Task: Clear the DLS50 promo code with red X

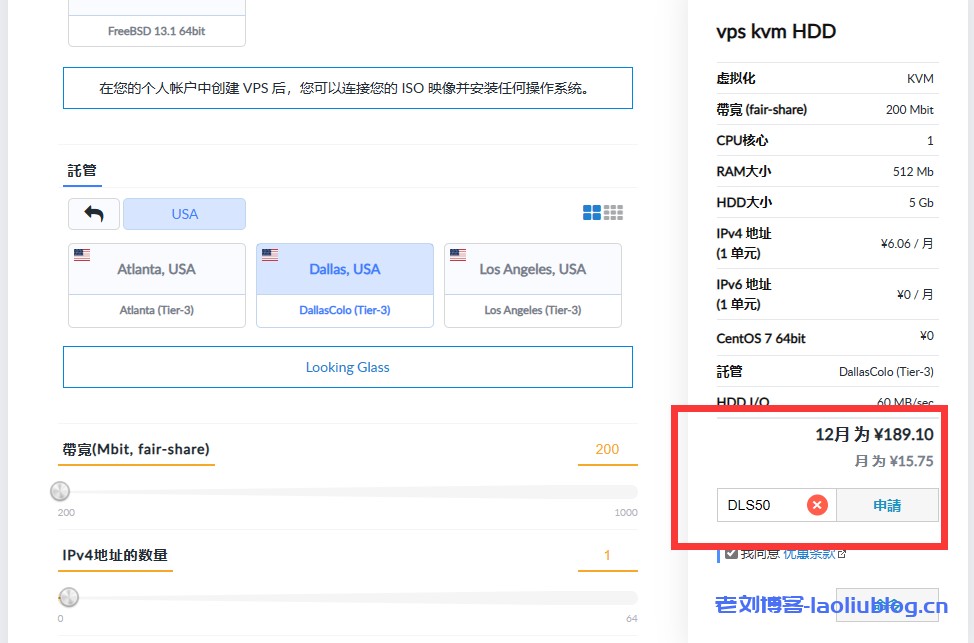Action: pos(817,505)
